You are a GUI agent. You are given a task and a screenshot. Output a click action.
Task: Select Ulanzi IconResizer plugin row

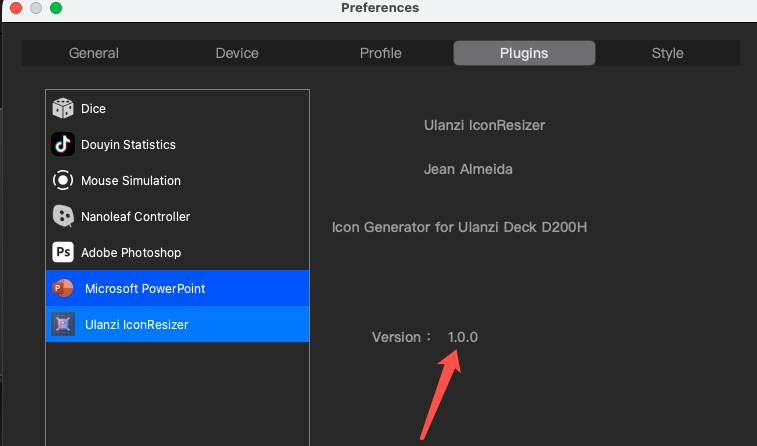177,324
